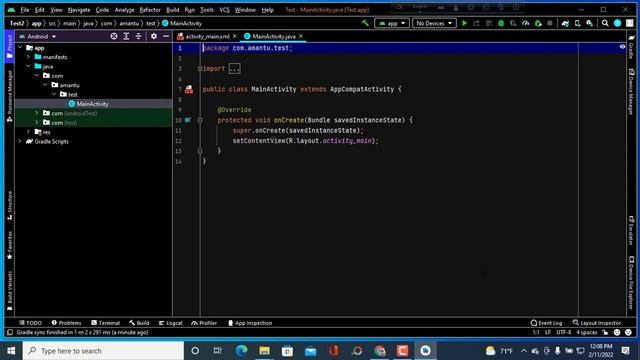The image size is (640, 360).
Task: Fold the onCreate method on line 10
Action: click(200, 120)
